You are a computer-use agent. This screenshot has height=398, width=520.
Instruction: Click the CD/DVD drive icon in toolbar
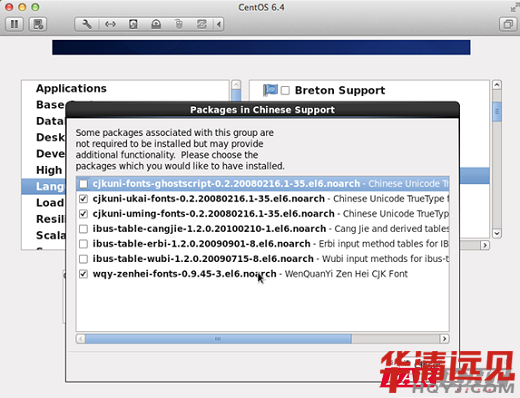tap(156, 24)
